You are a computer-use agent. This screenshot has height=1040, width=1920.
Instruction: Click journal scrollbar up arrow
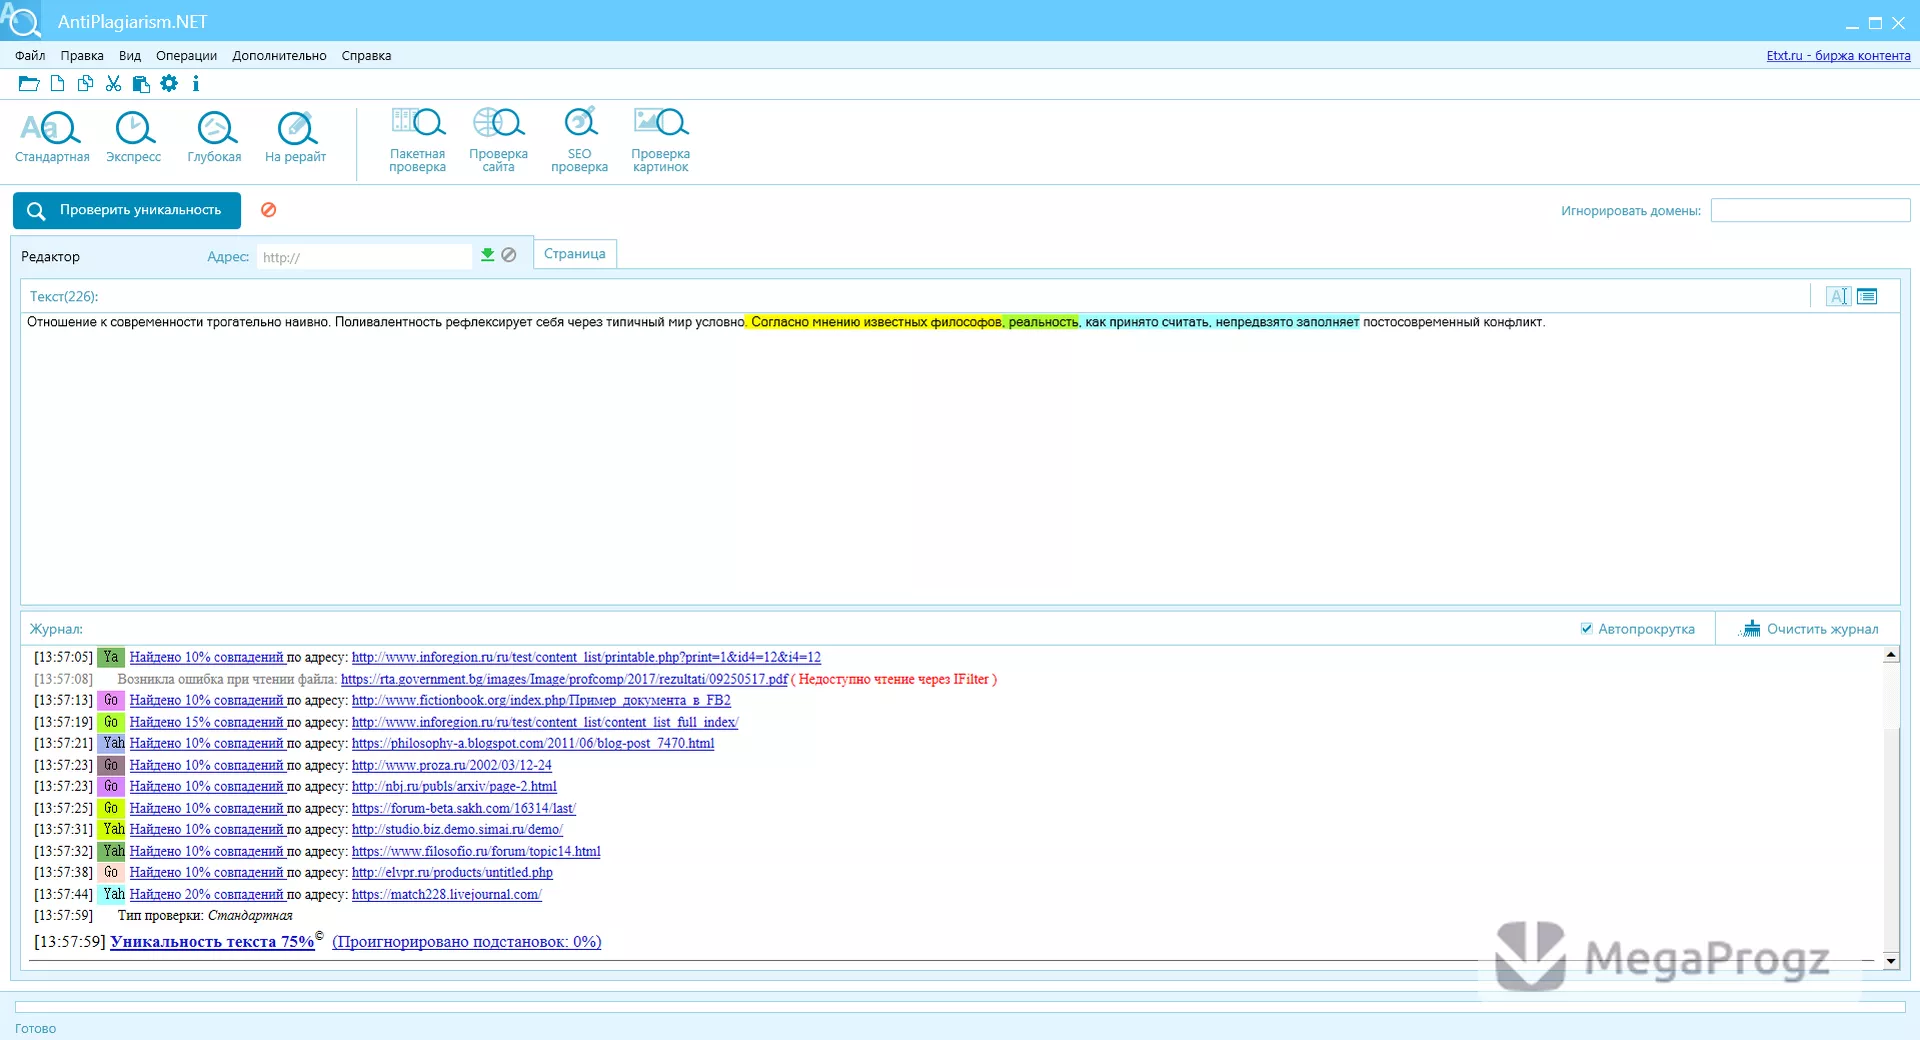coord(1891,655)
